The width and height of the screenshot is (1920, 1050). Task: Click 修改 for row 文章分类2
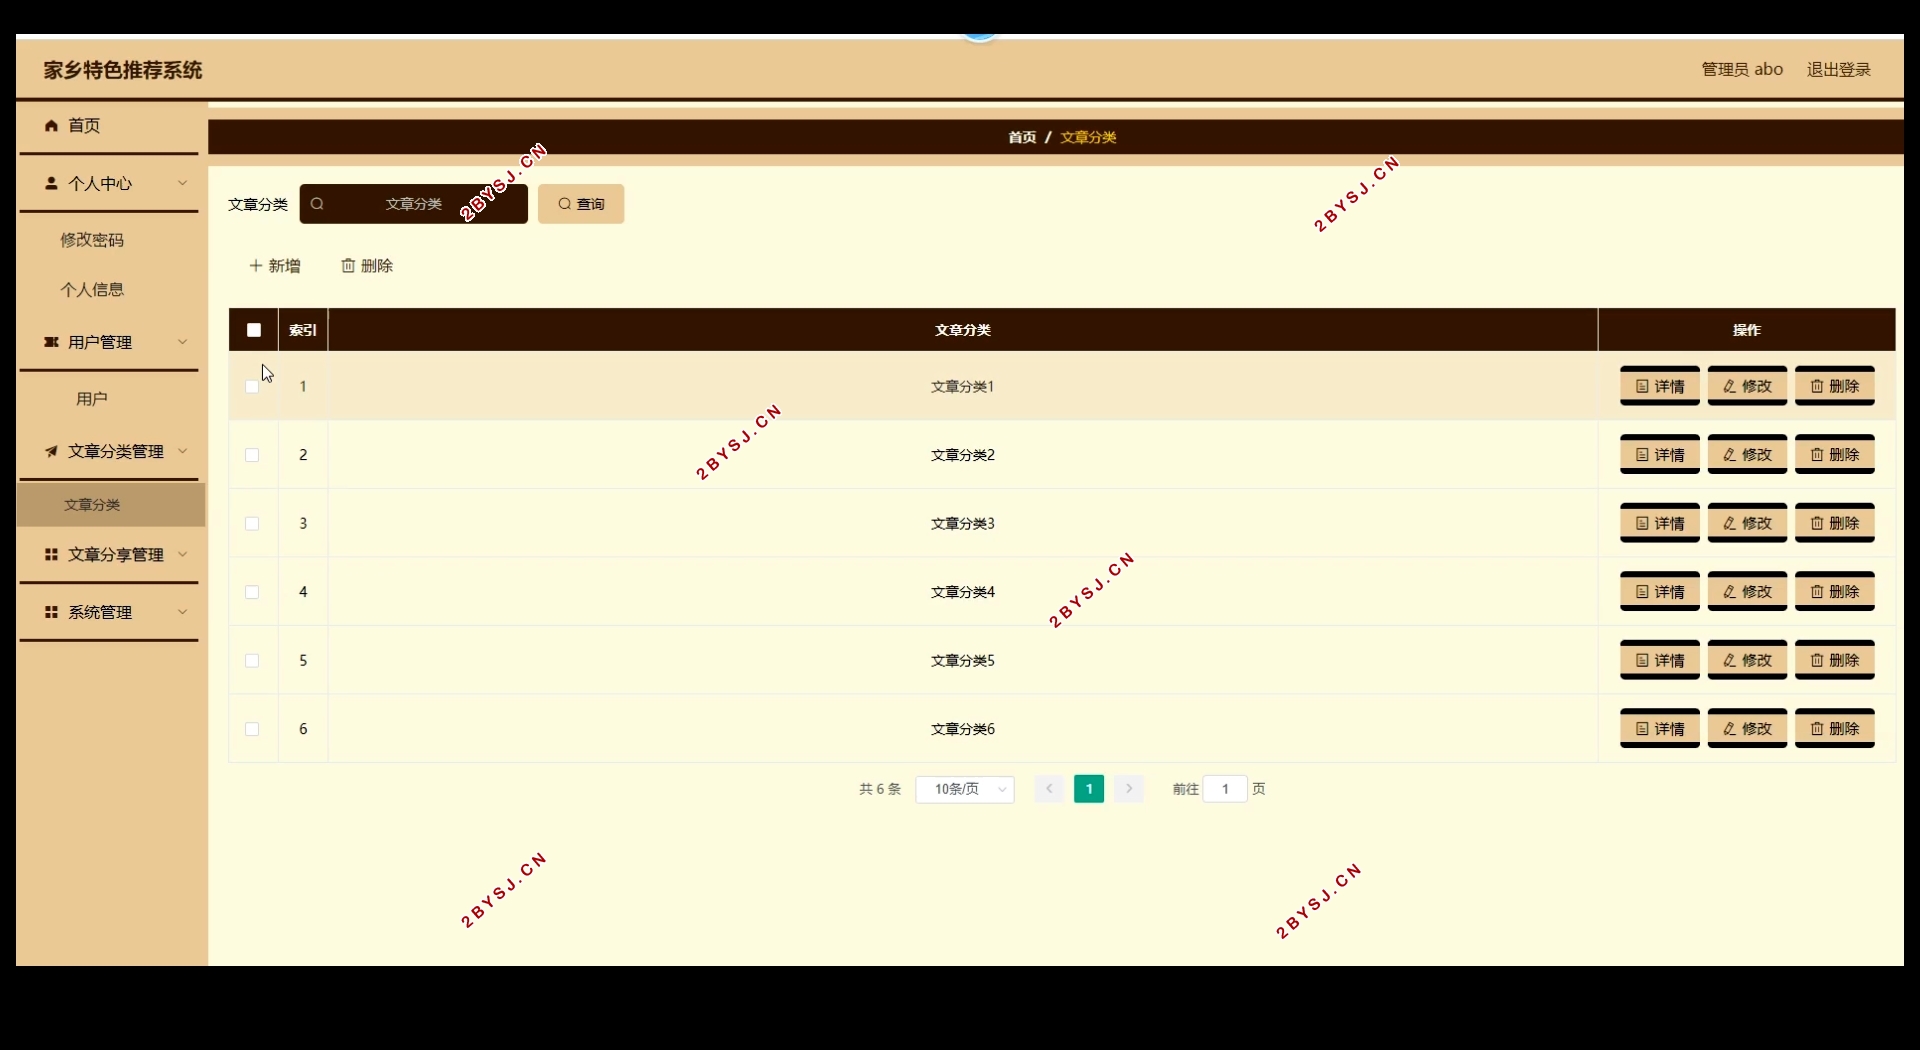pyautogui.click(x=1747, y=455)
